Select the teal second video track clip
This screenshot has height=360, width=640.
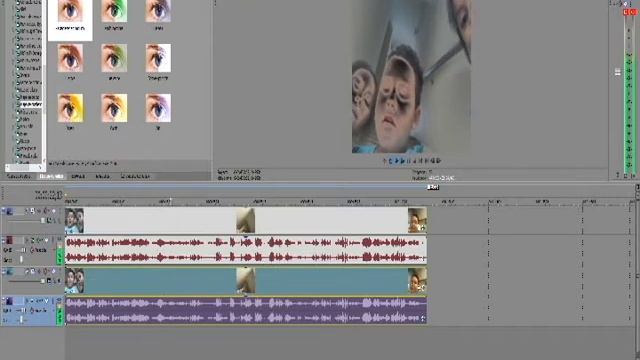click(246, 281)
